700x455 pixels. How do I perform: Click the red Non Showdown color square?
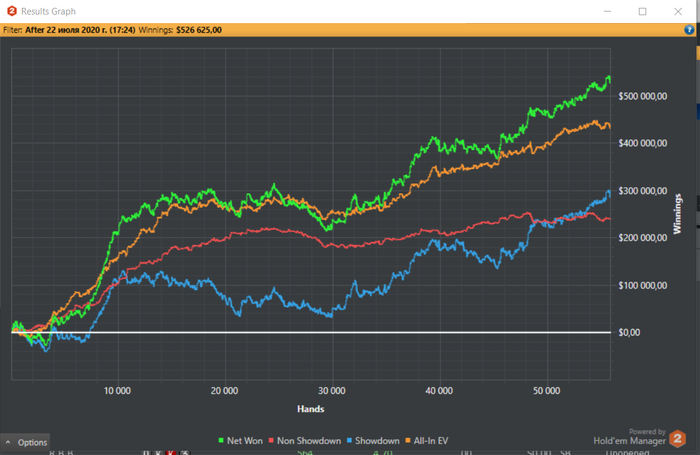tap(271, 441)
